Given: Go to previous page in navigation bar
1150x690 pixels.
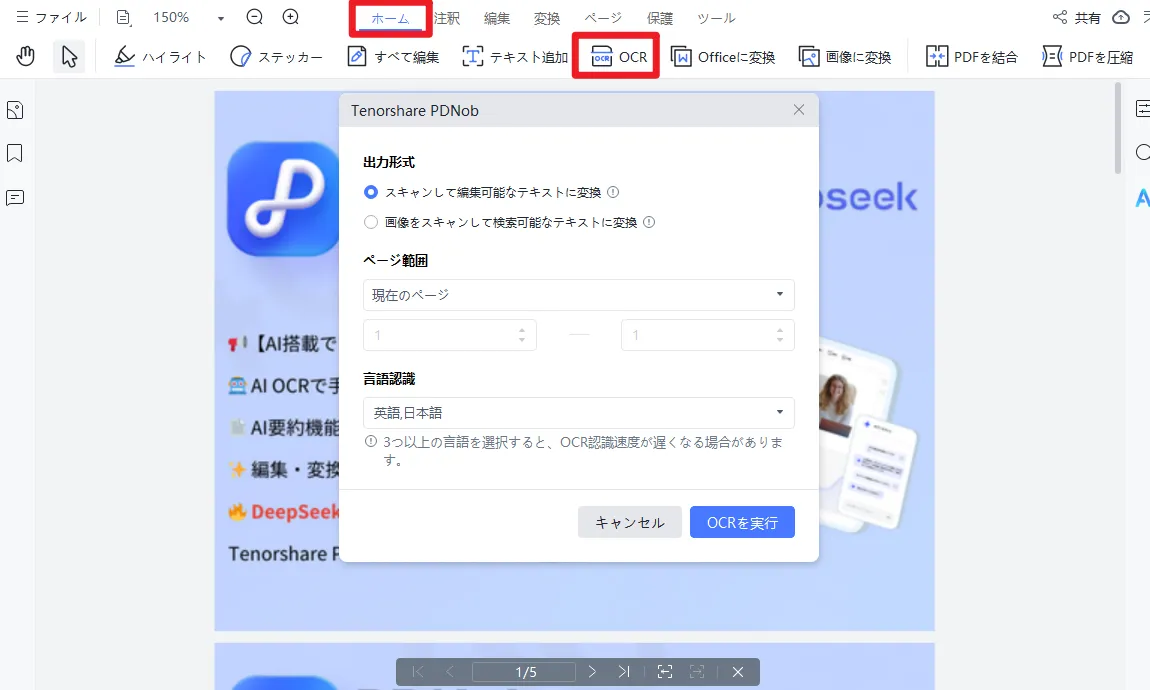Looking at the screenshot, I should pos(450,672).
